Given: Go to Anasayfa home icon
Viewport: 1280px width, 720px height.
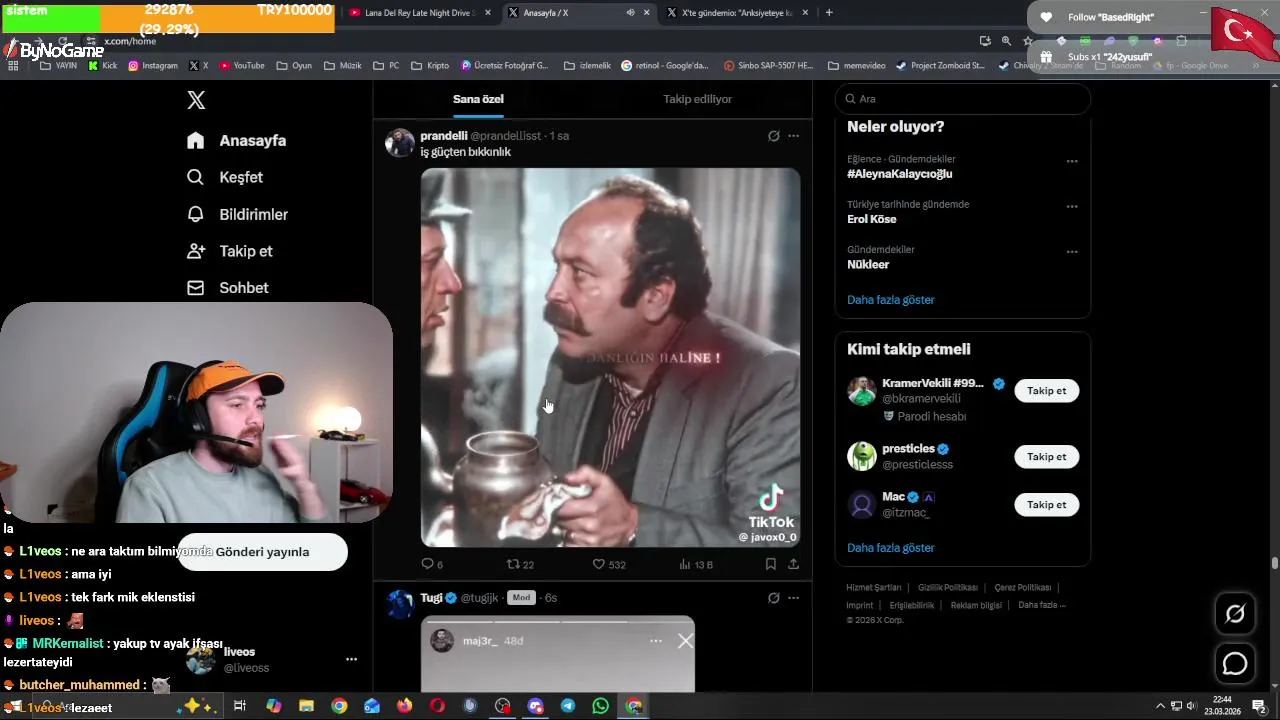Looking at the screenshot, I should 196,141.
